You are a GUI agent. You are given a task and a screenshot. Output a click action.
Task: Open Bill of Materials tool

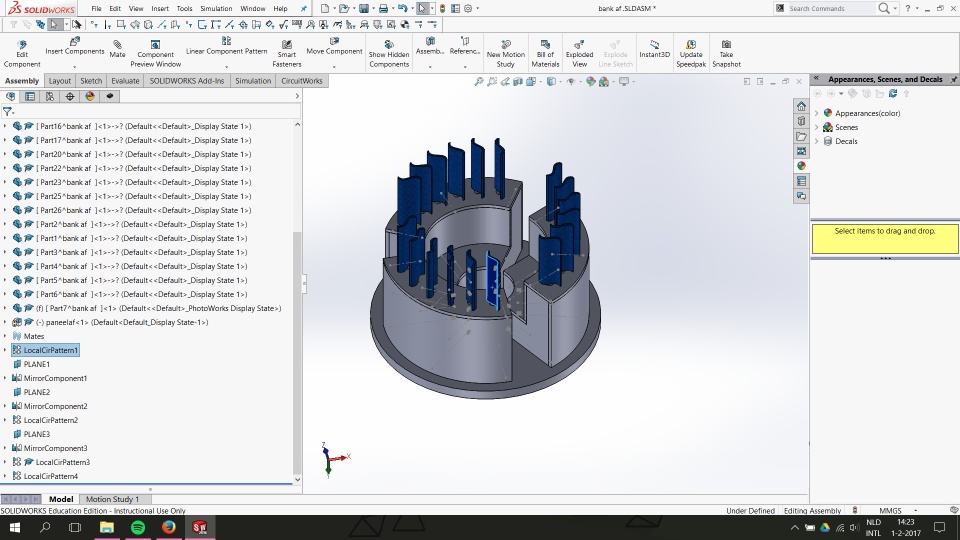click(545, 54)
